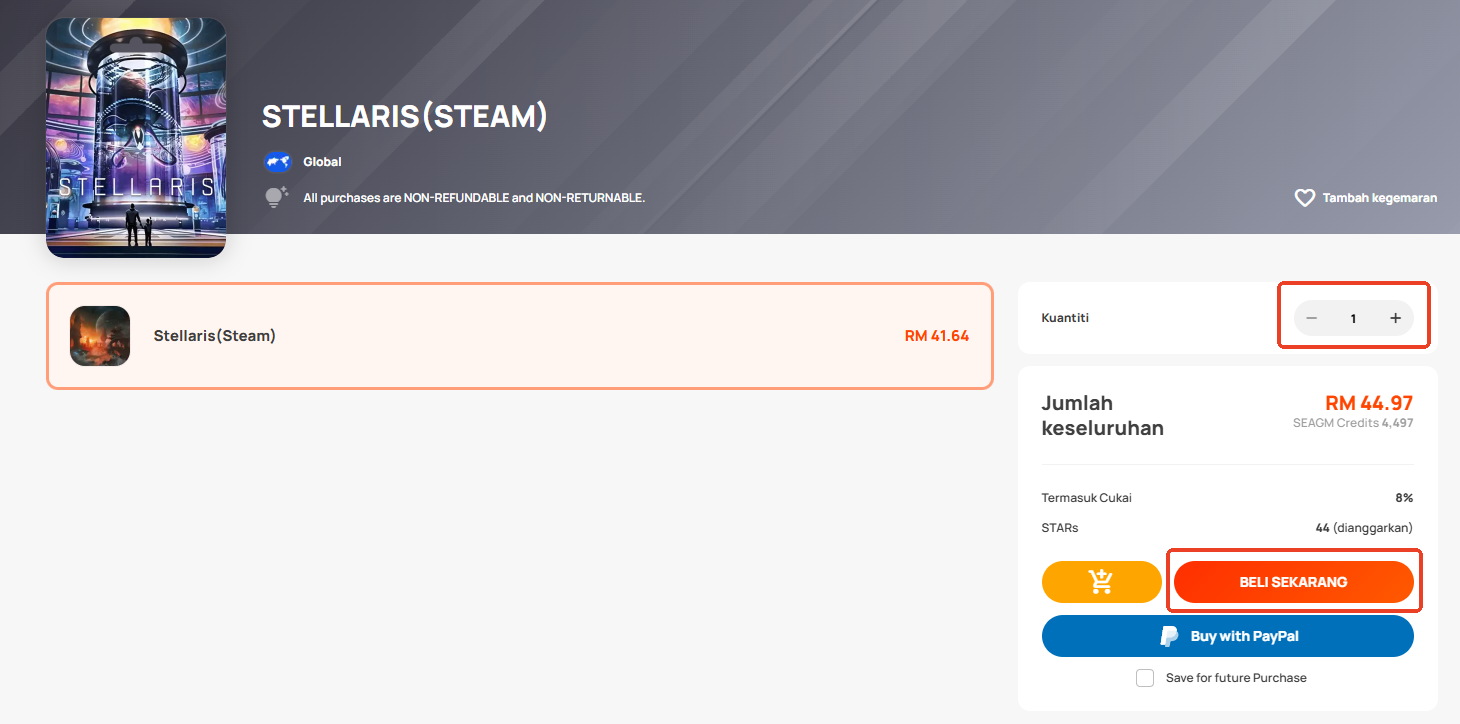Click the small Stellaris product icon

pos(100,336)
